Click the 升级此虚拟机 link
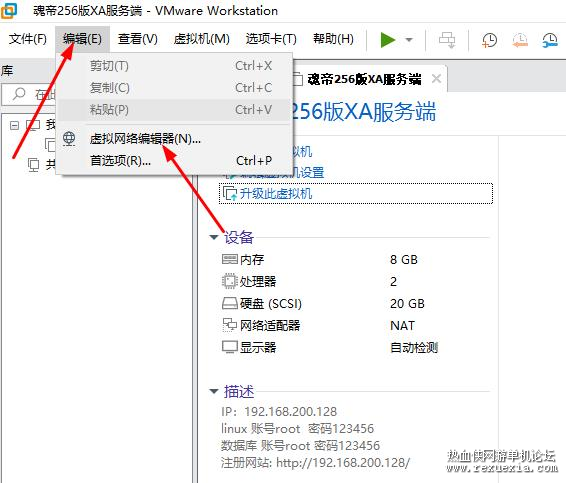566x483 pixels. tap(276, 194)
